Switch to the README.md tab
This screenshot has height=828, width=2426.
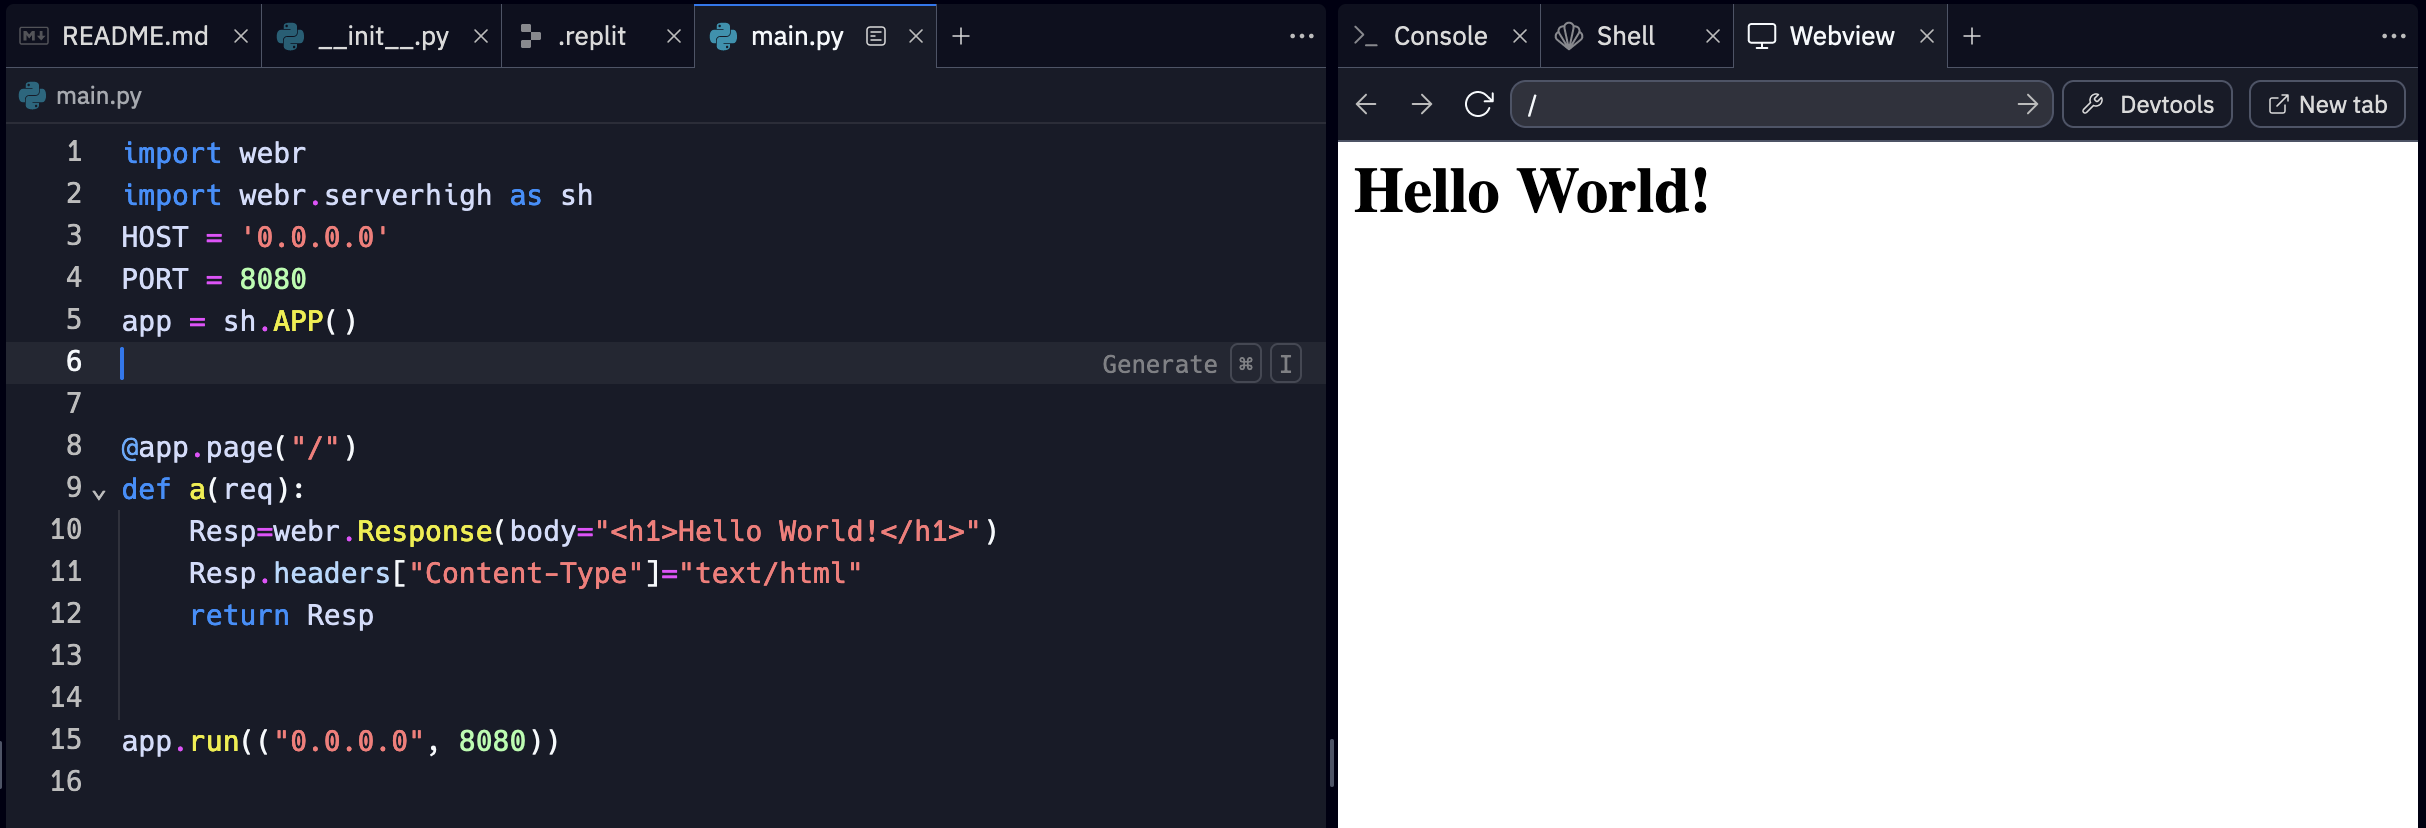tap(134, 36)
